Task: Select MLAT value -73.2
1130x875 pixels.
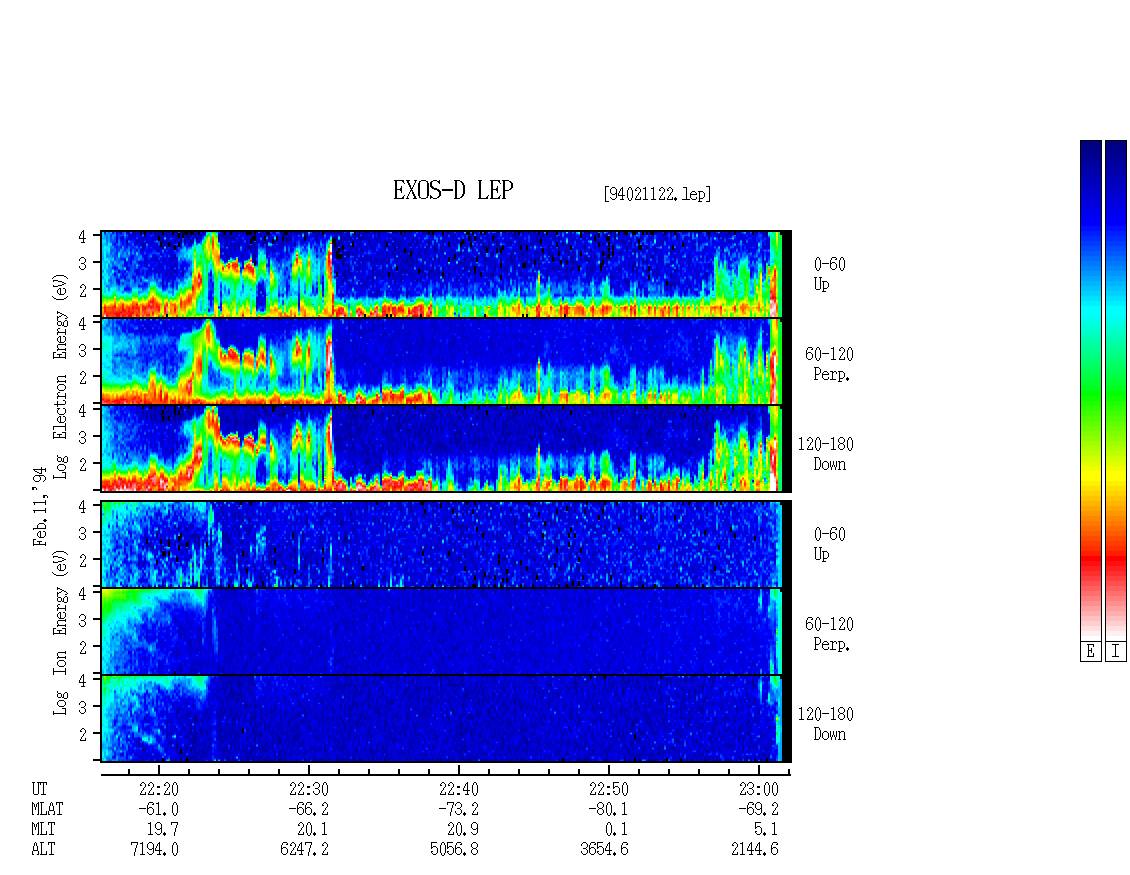Action: point(458,809)
